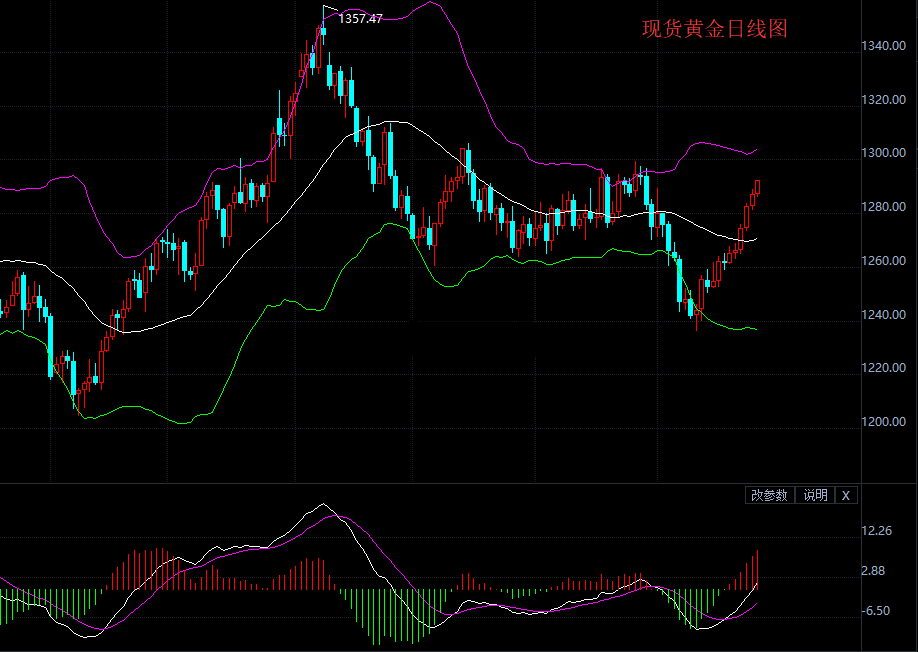This screenshot has width=918, height=652.
Task: Pick the 1280.00 price axis label
Action: [x=886, y=207]
